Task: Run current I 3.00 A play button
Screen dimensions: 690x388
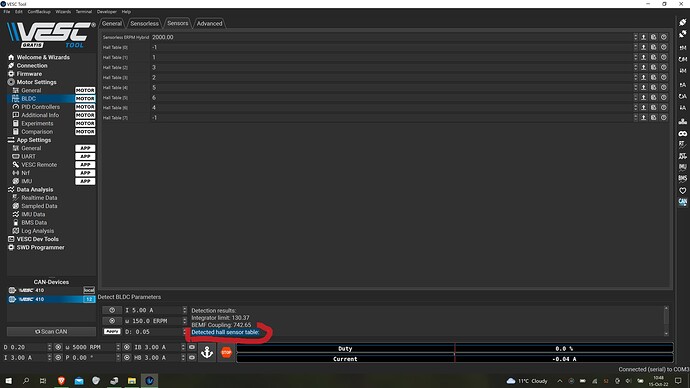Action: (58, 358)
